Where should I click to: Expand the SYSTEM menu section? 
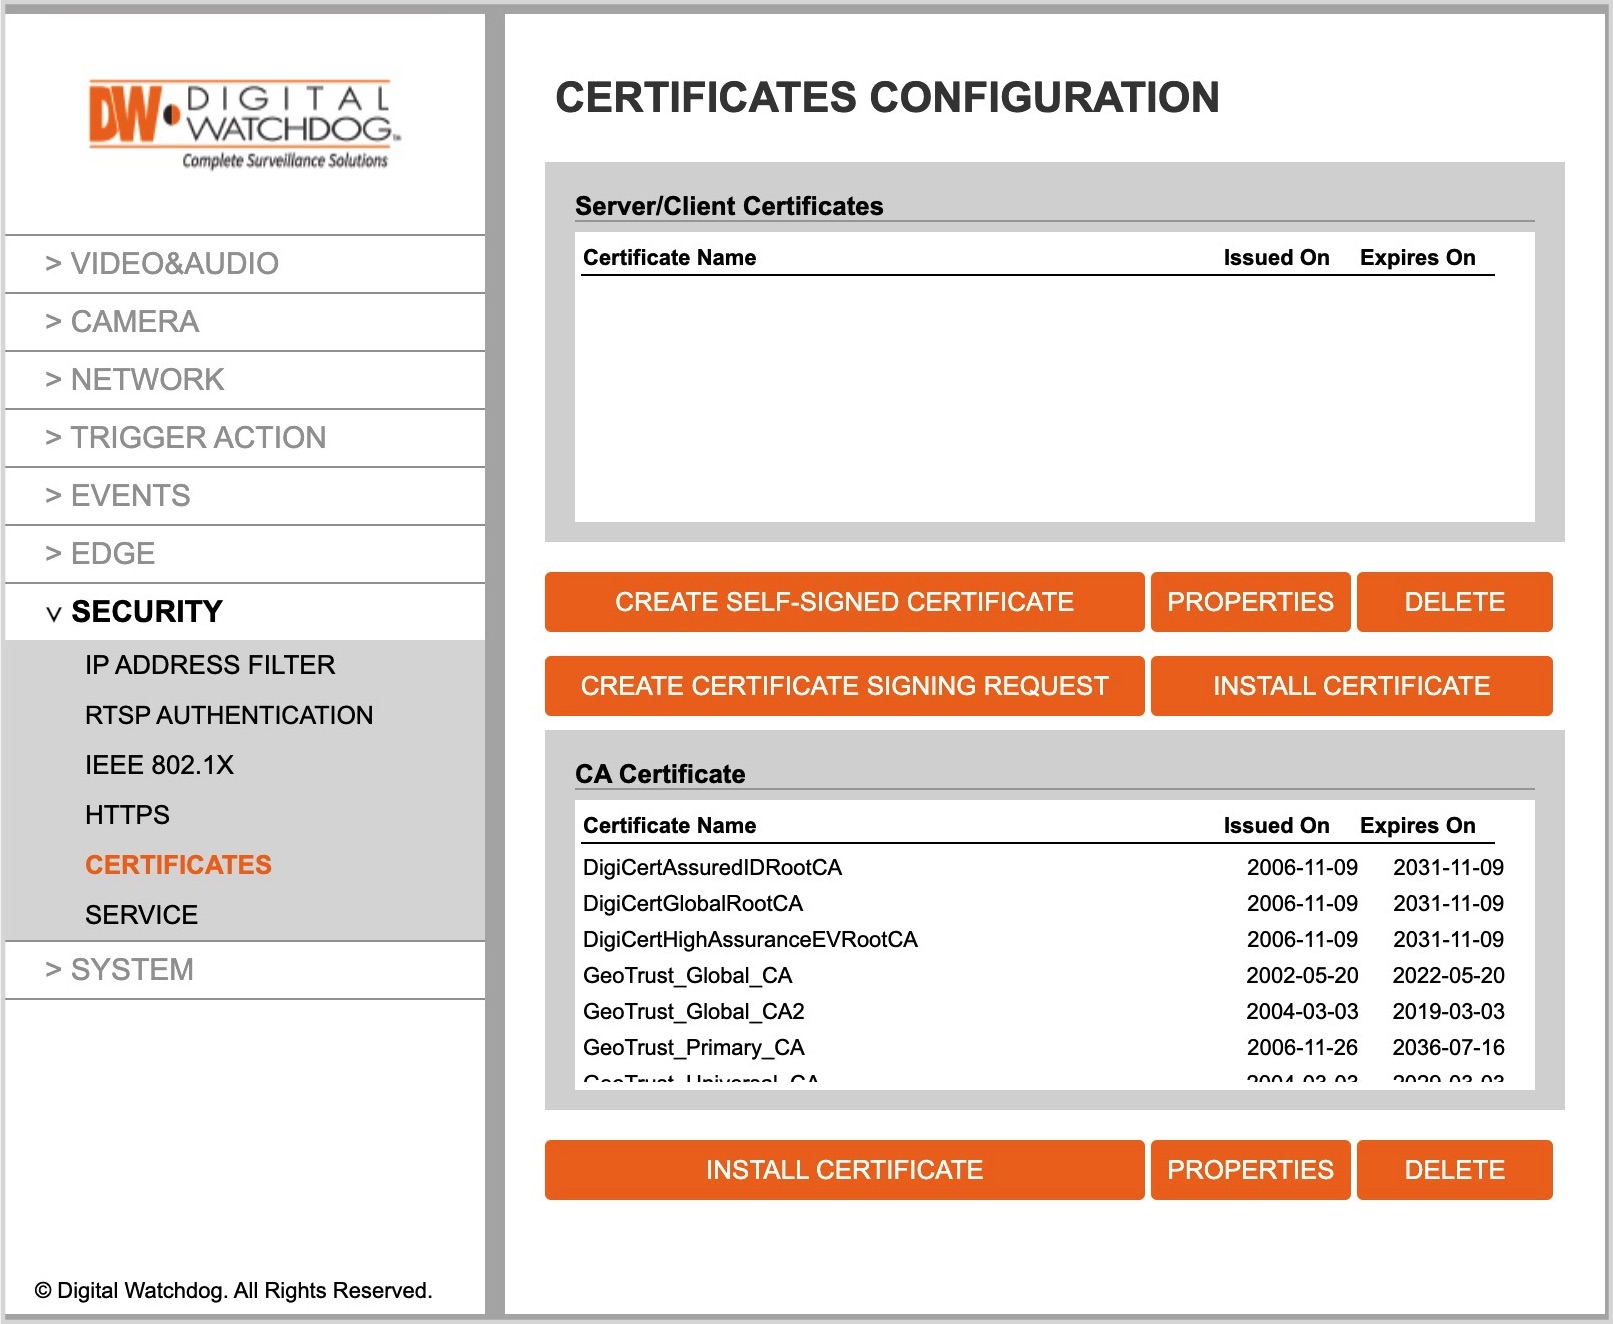pyautogui.click(x=245, y=970)
